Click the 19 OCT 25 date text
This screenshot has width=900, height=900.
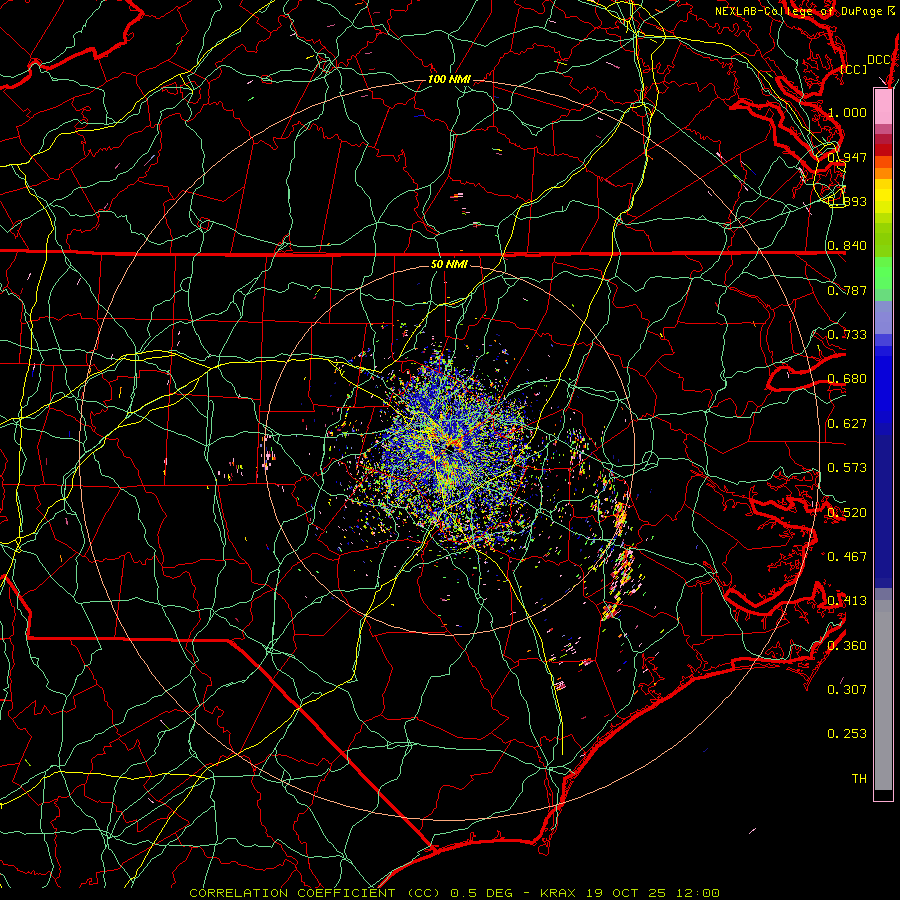(x=627, y=893)
